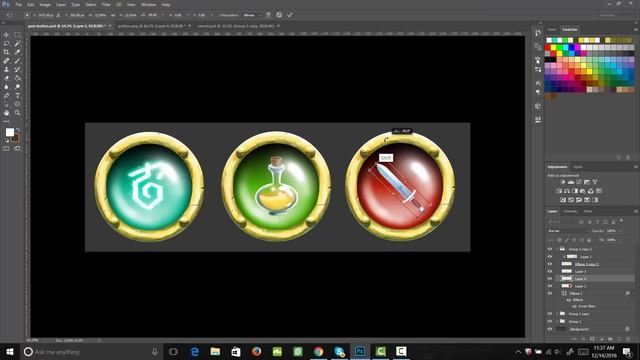Hide the Background layer
This screenshot has width=640, height=360.
click(550, 329)
